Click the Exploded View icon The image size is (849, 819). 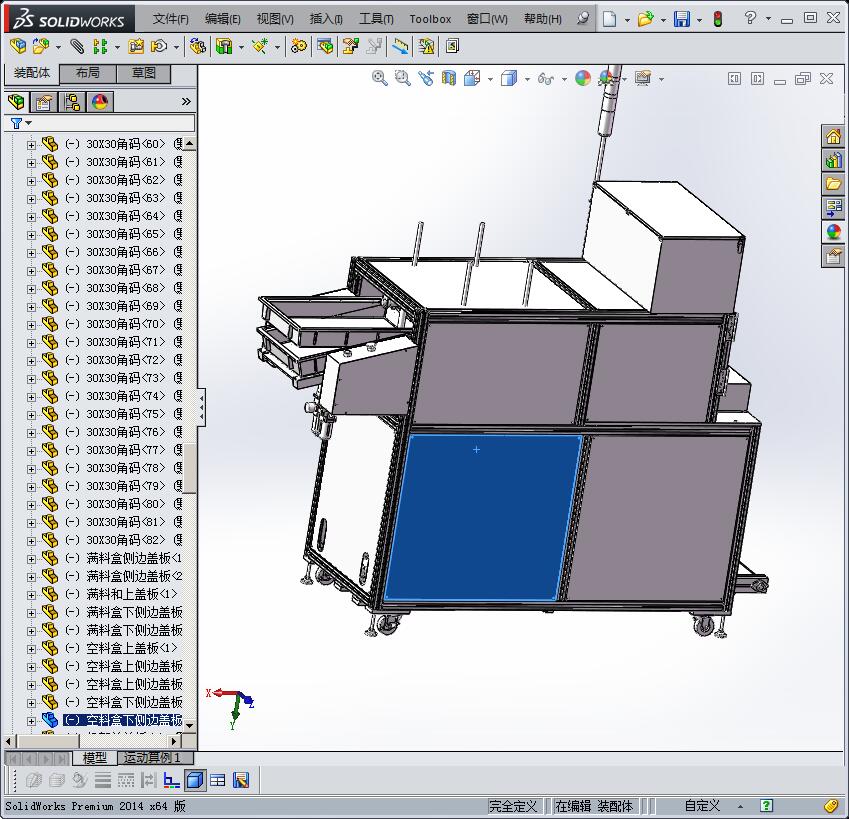(x=351, y=47)
